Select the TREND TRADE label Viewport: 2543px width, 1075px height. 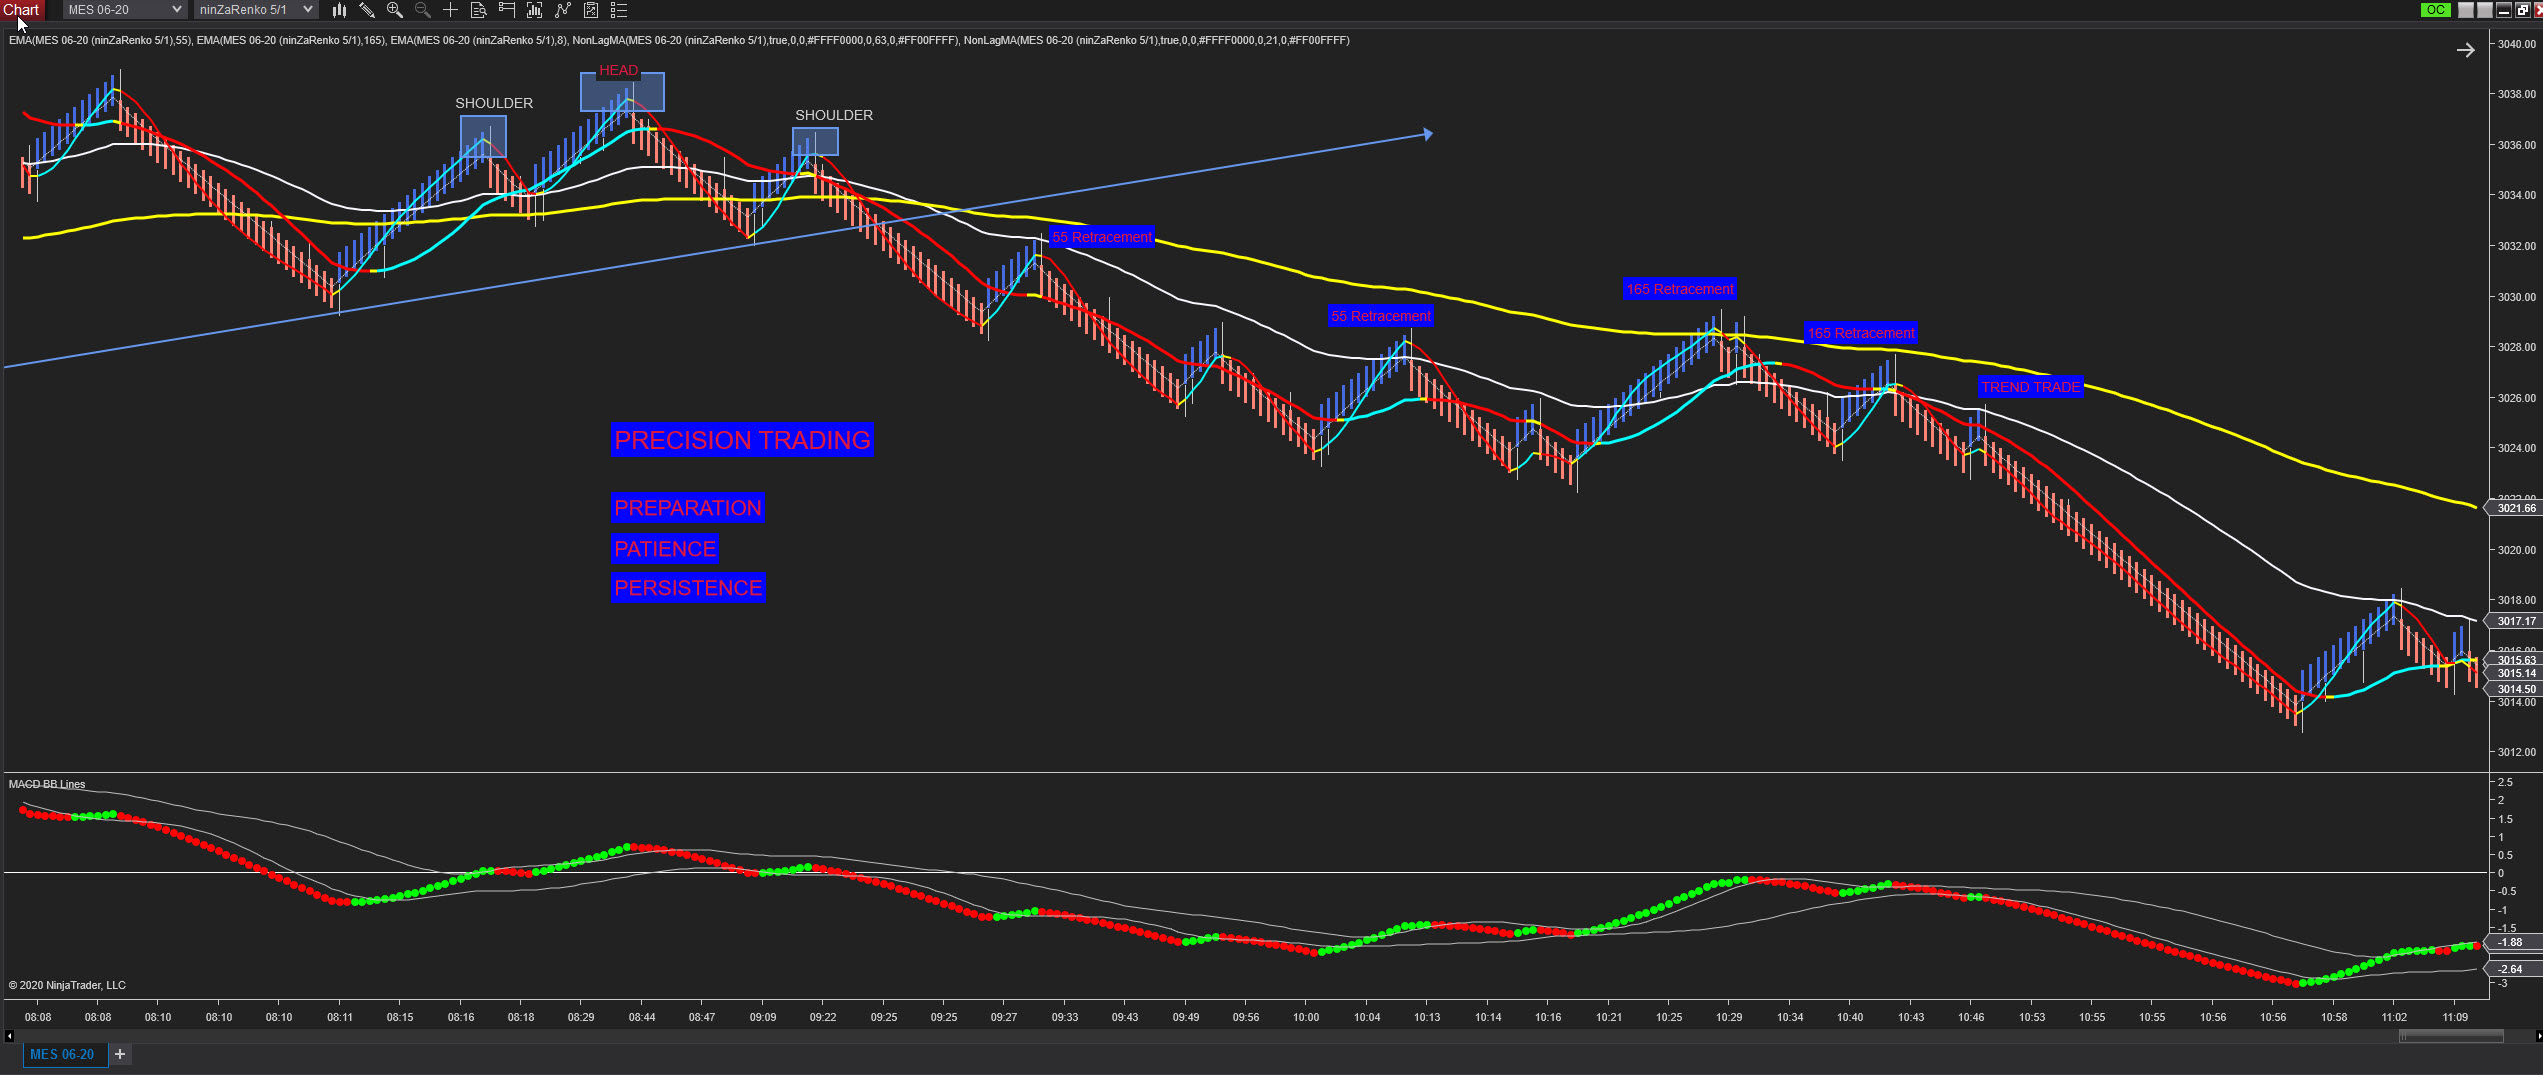(2030, 387)
